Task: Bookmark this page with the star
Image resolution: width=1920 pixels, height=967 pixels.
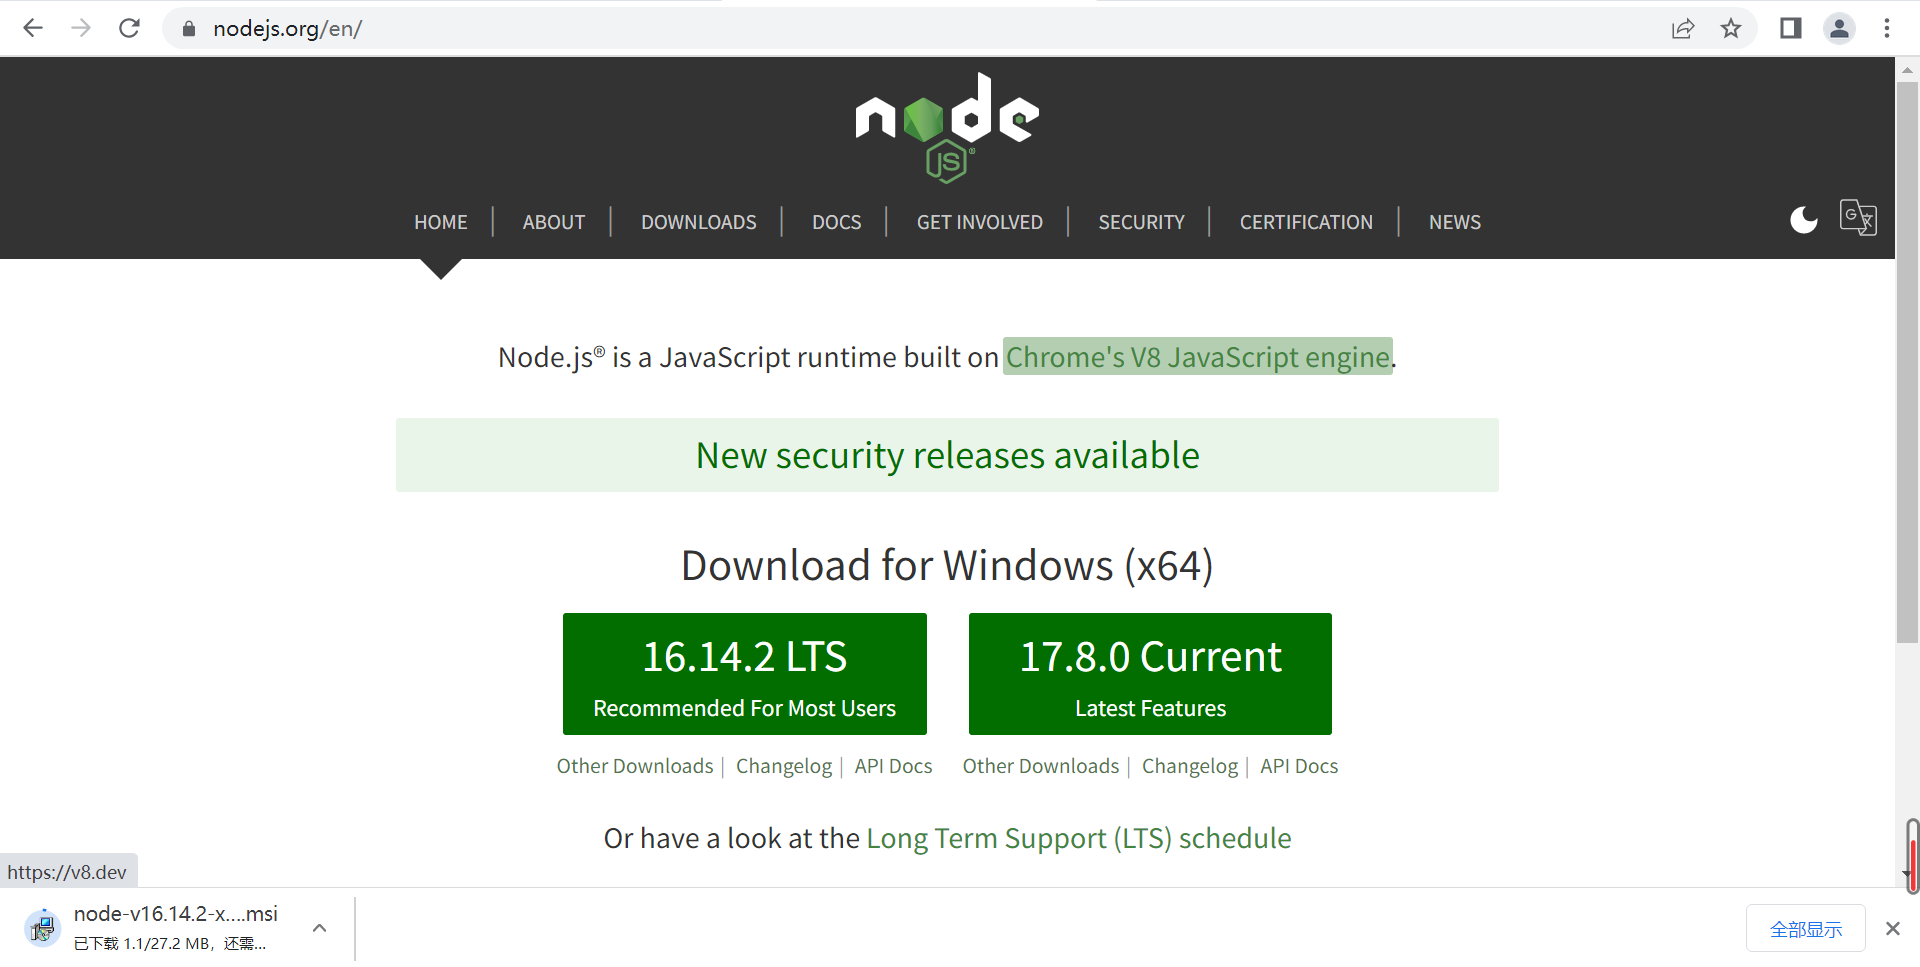Action: (x=1731, y=28)
